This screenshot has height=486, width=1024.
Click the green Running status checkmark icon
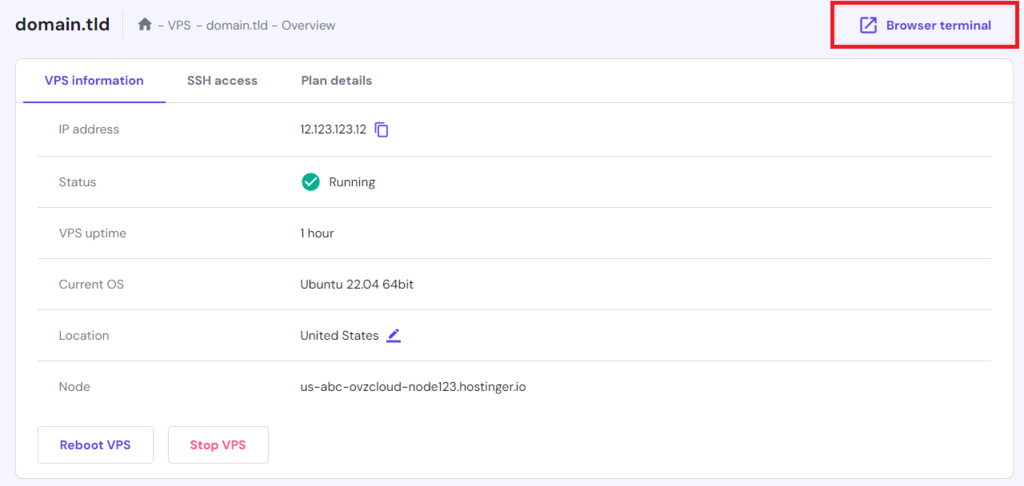pos(310,182)
